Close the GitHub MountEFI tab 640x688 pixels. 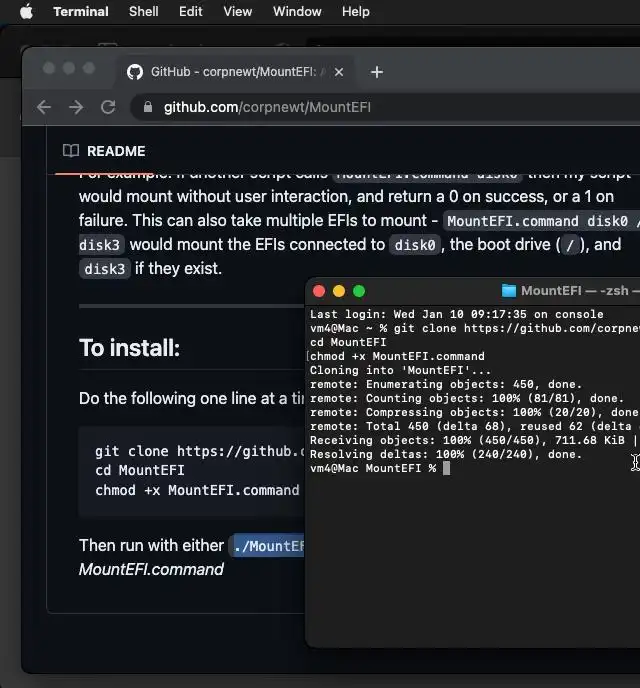point(339,72)
